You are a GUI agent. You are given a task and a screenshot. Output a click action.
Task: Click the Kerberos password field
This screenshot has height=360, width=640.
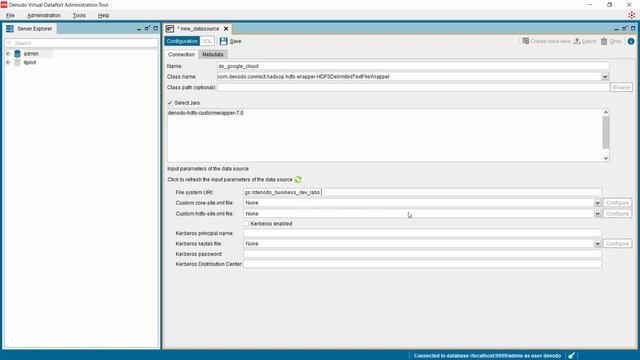pos(422,254)
